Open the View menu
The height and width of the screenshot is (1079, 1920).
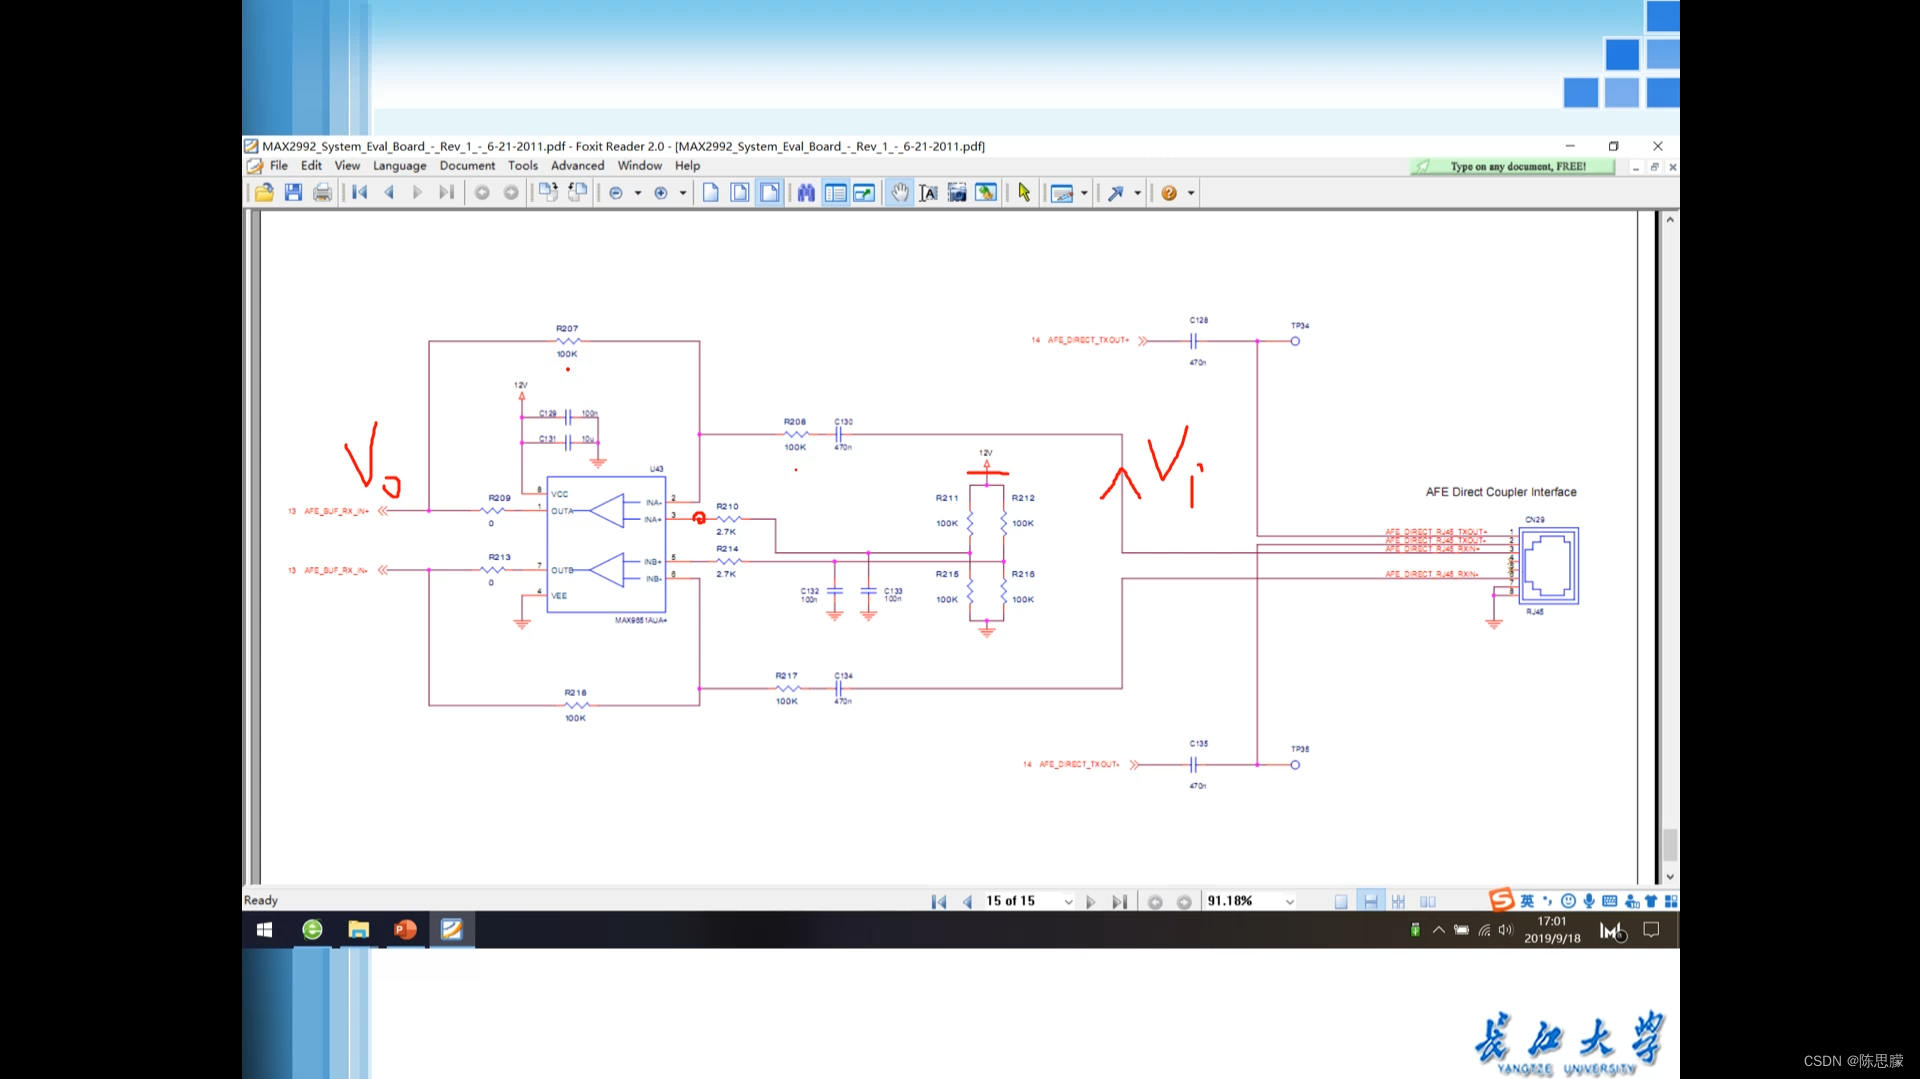click(347, 166)
